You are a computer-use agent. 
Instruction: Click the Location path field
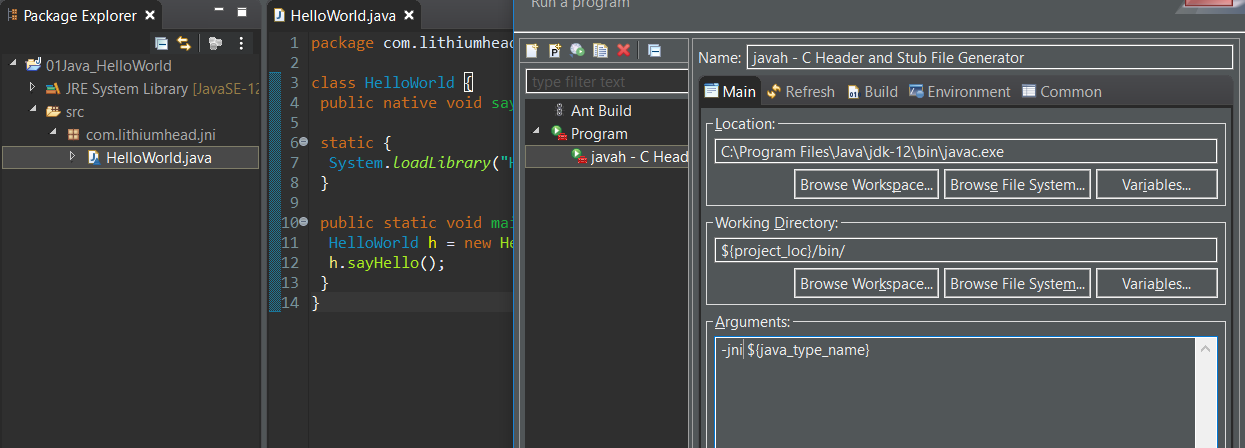pos(966,151)
